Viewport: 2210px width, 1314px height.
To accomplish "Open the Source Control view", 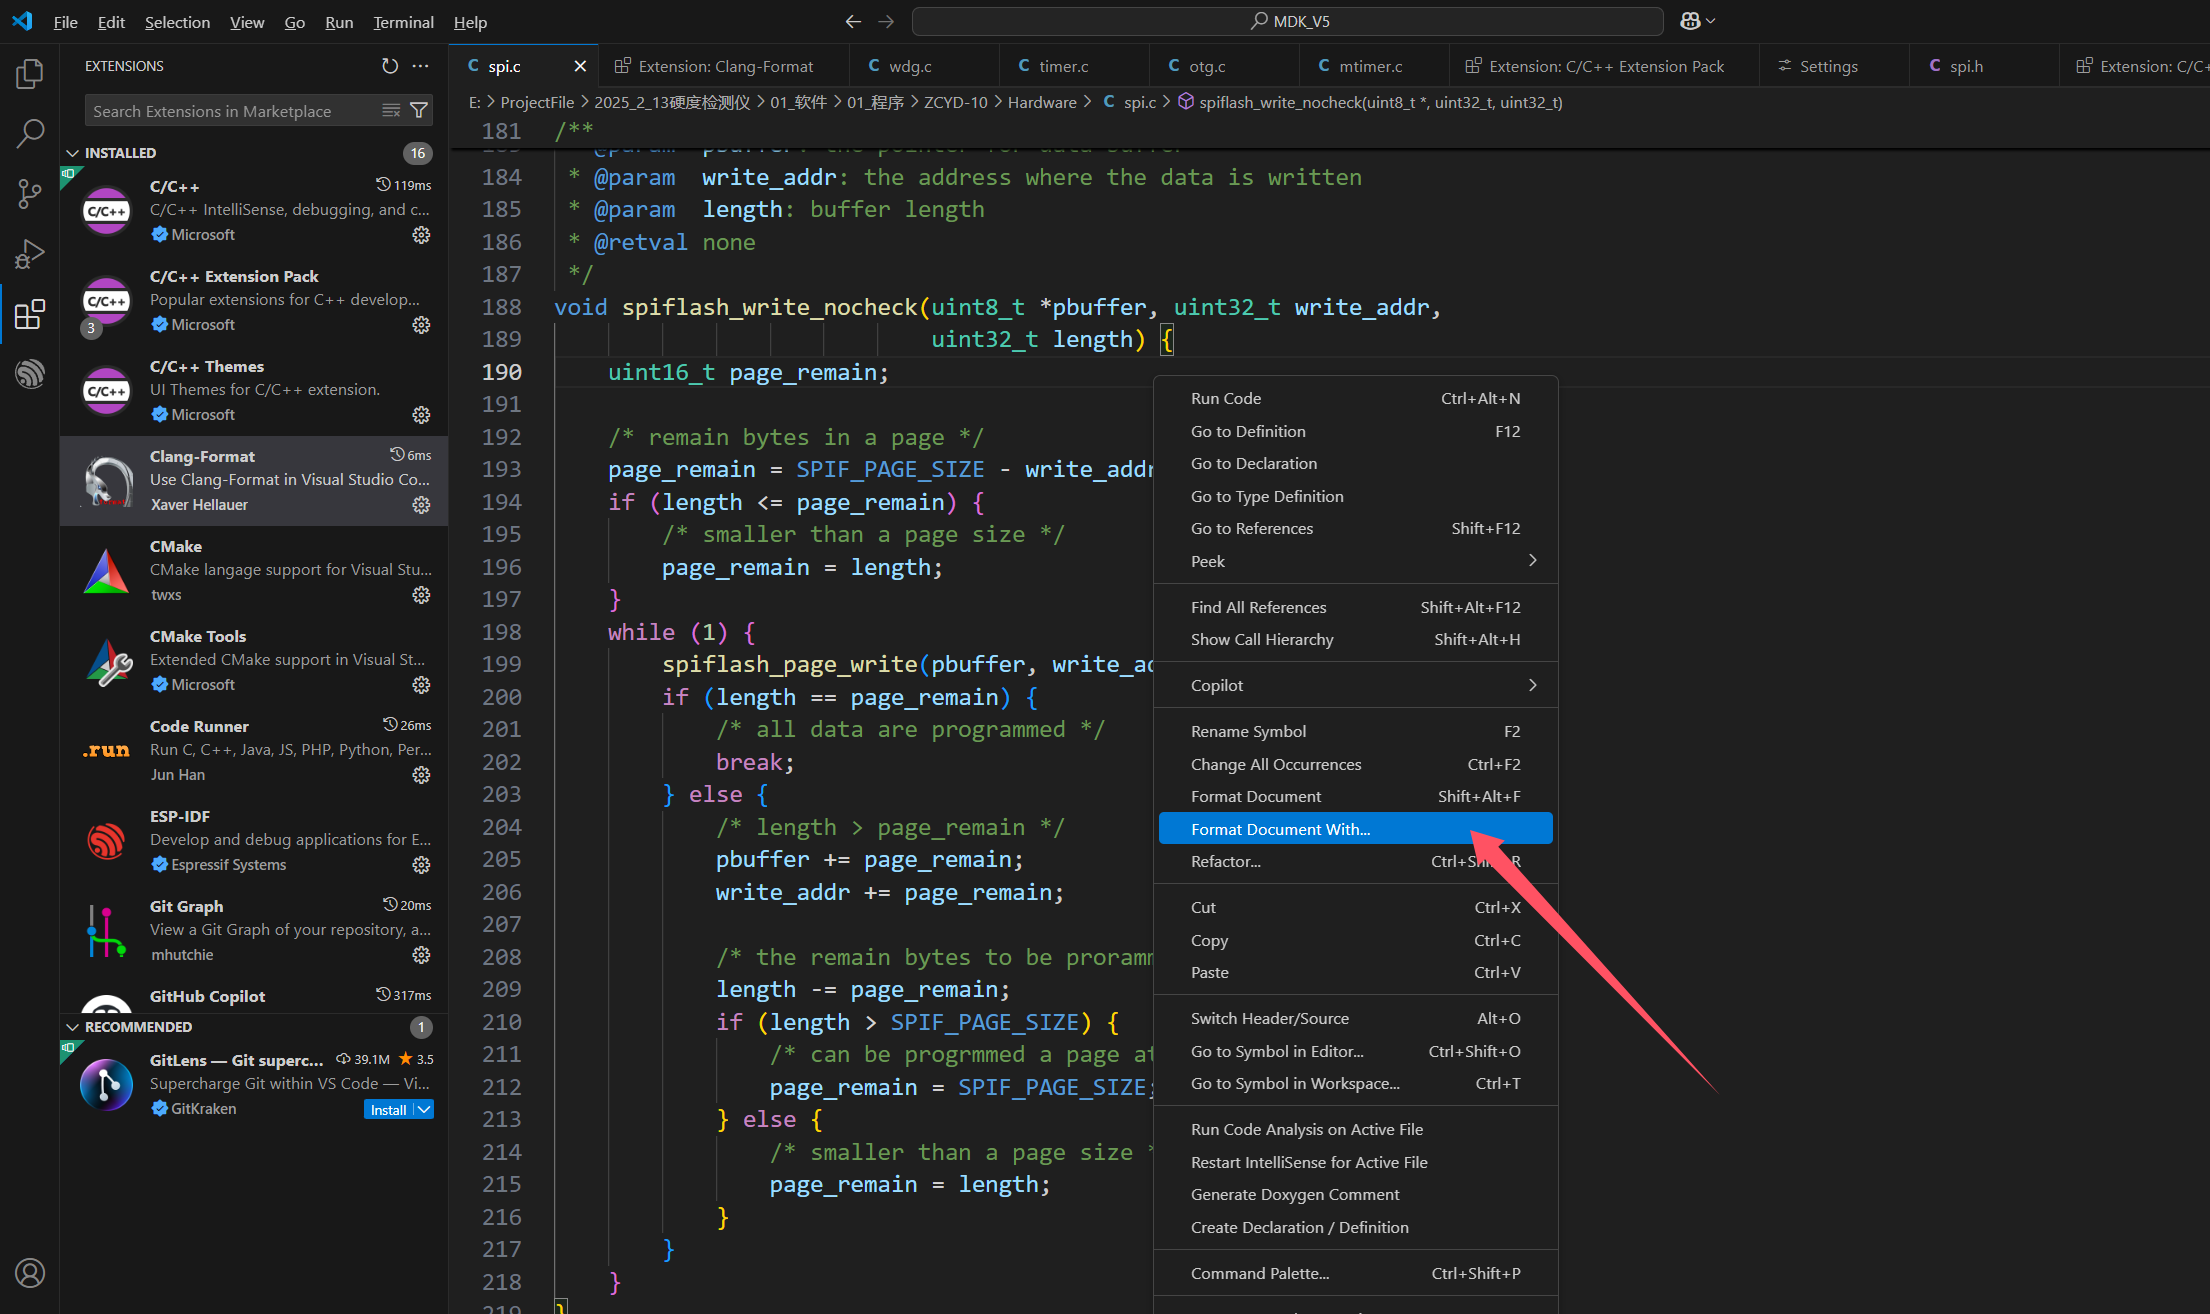I will pyautogui.click(x=29, y=193).
